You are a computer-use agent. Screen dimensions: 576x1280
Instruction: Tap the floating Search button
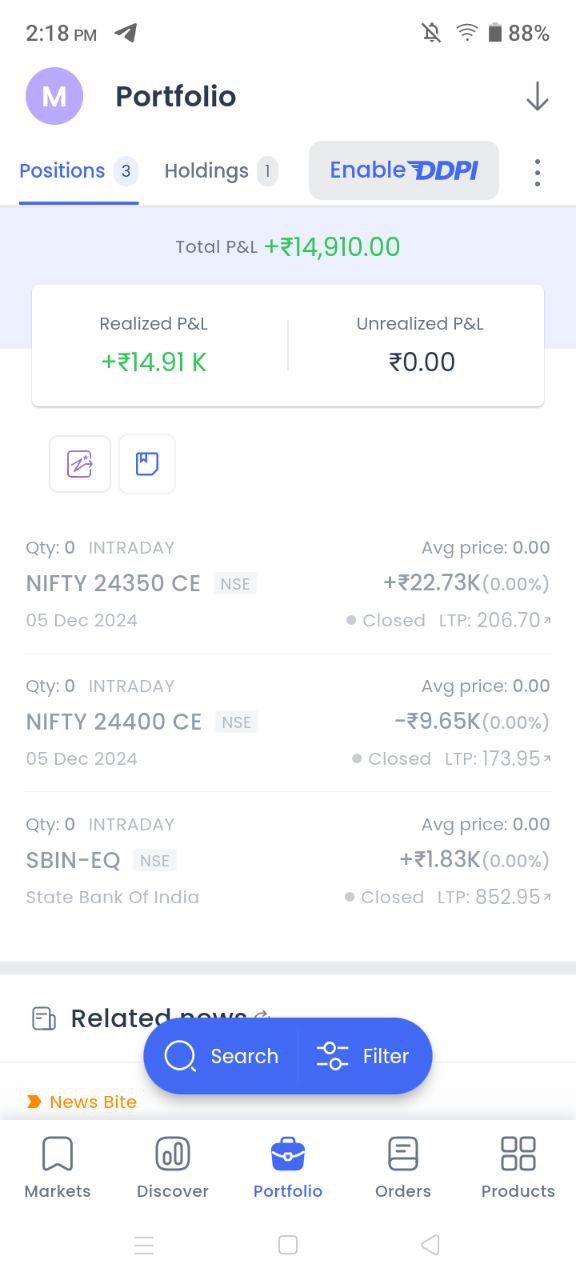tap(221, 1056)
